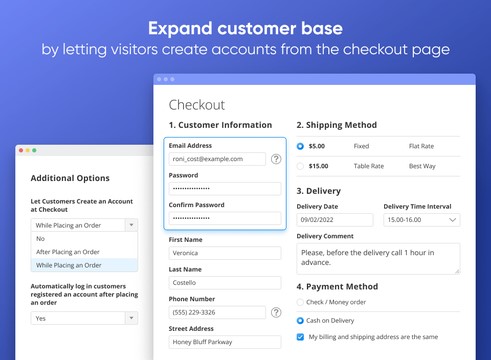Choose Cash on Delivery payment

[300, 321]
